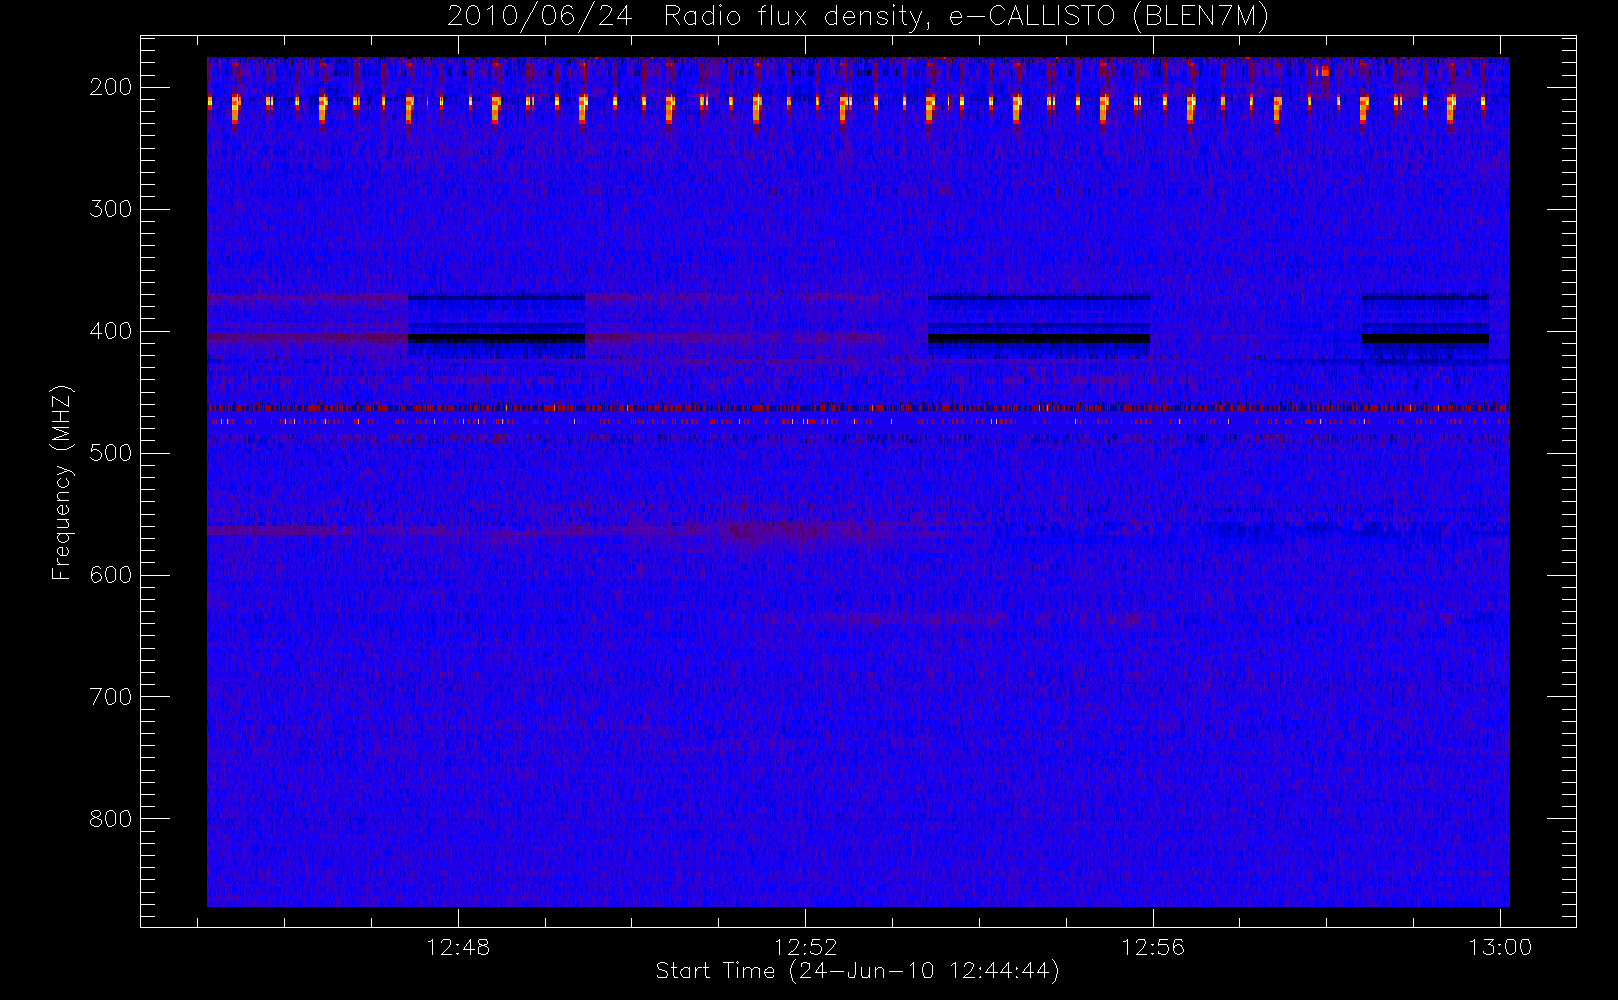Click the time tick label "13:00"
Viewport: 1618px width, 1000px height.
[1499, 947]
